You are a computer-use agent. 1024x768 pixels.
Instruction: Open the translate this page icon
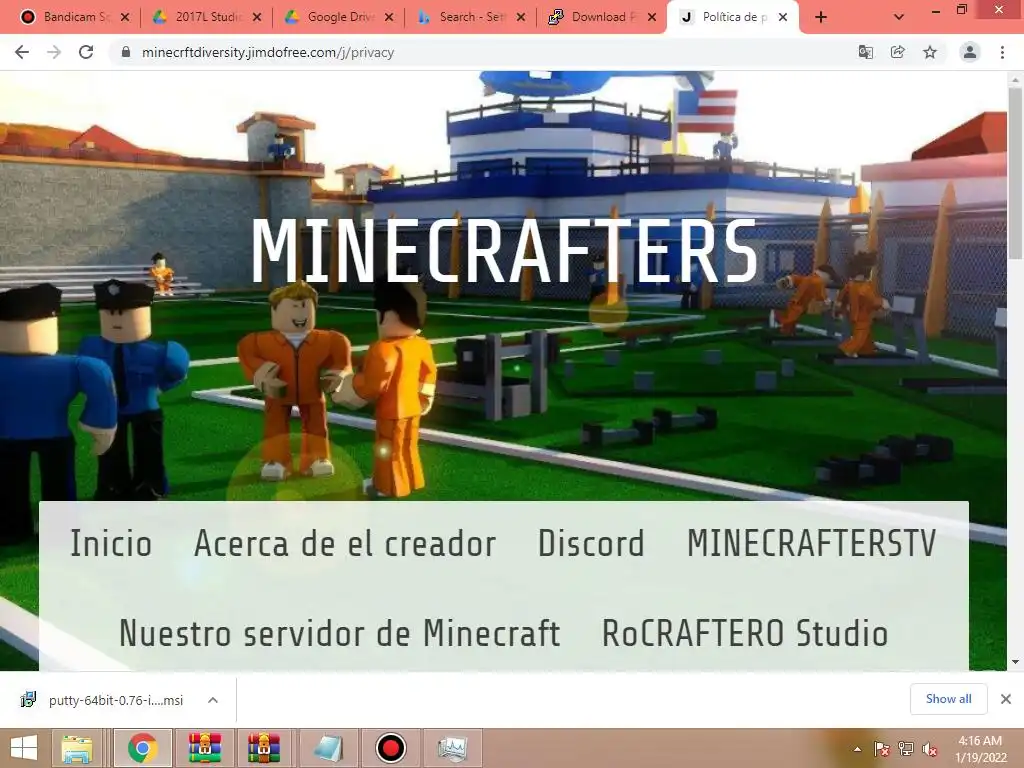click(x=865, y=52)
